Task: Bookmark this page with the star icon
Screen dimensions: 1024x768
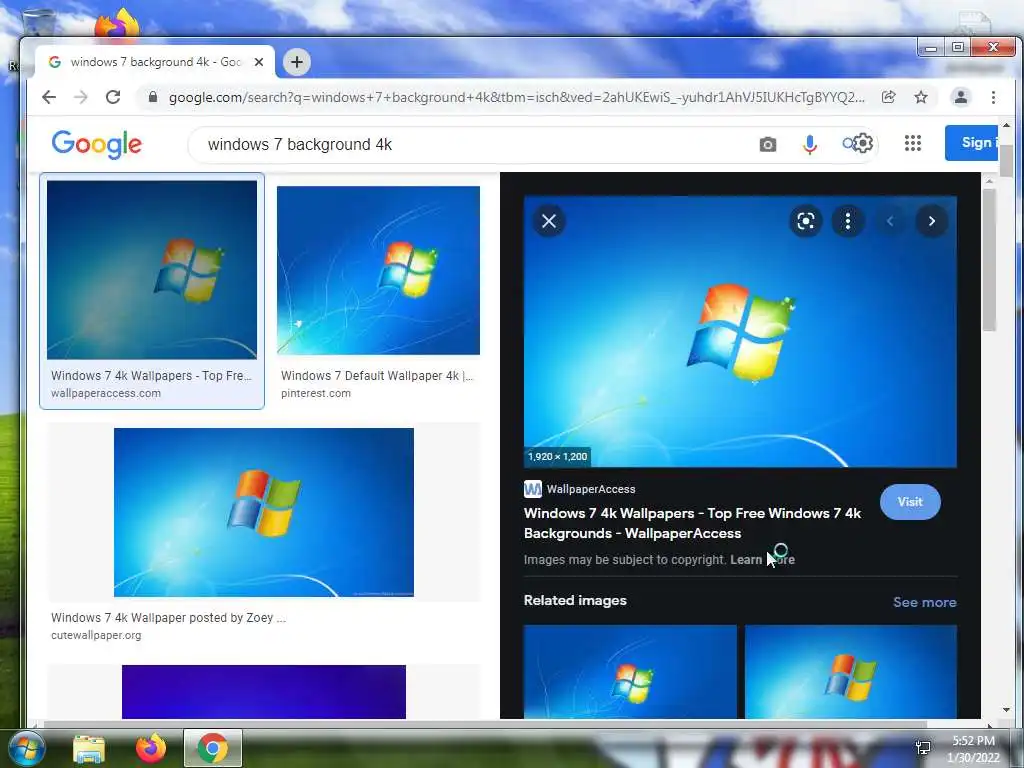Action: (921, 97)
